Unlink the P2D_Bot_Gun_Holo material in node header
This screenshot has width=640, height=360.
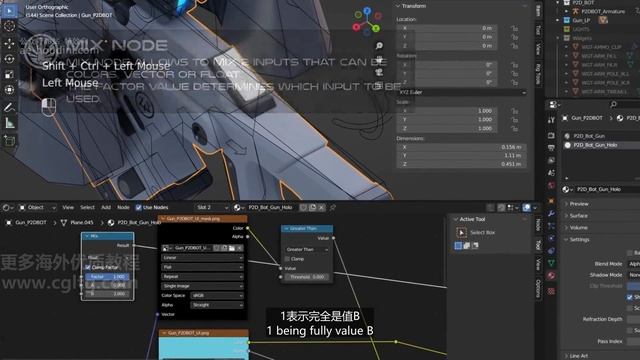[x=322, y=207]
